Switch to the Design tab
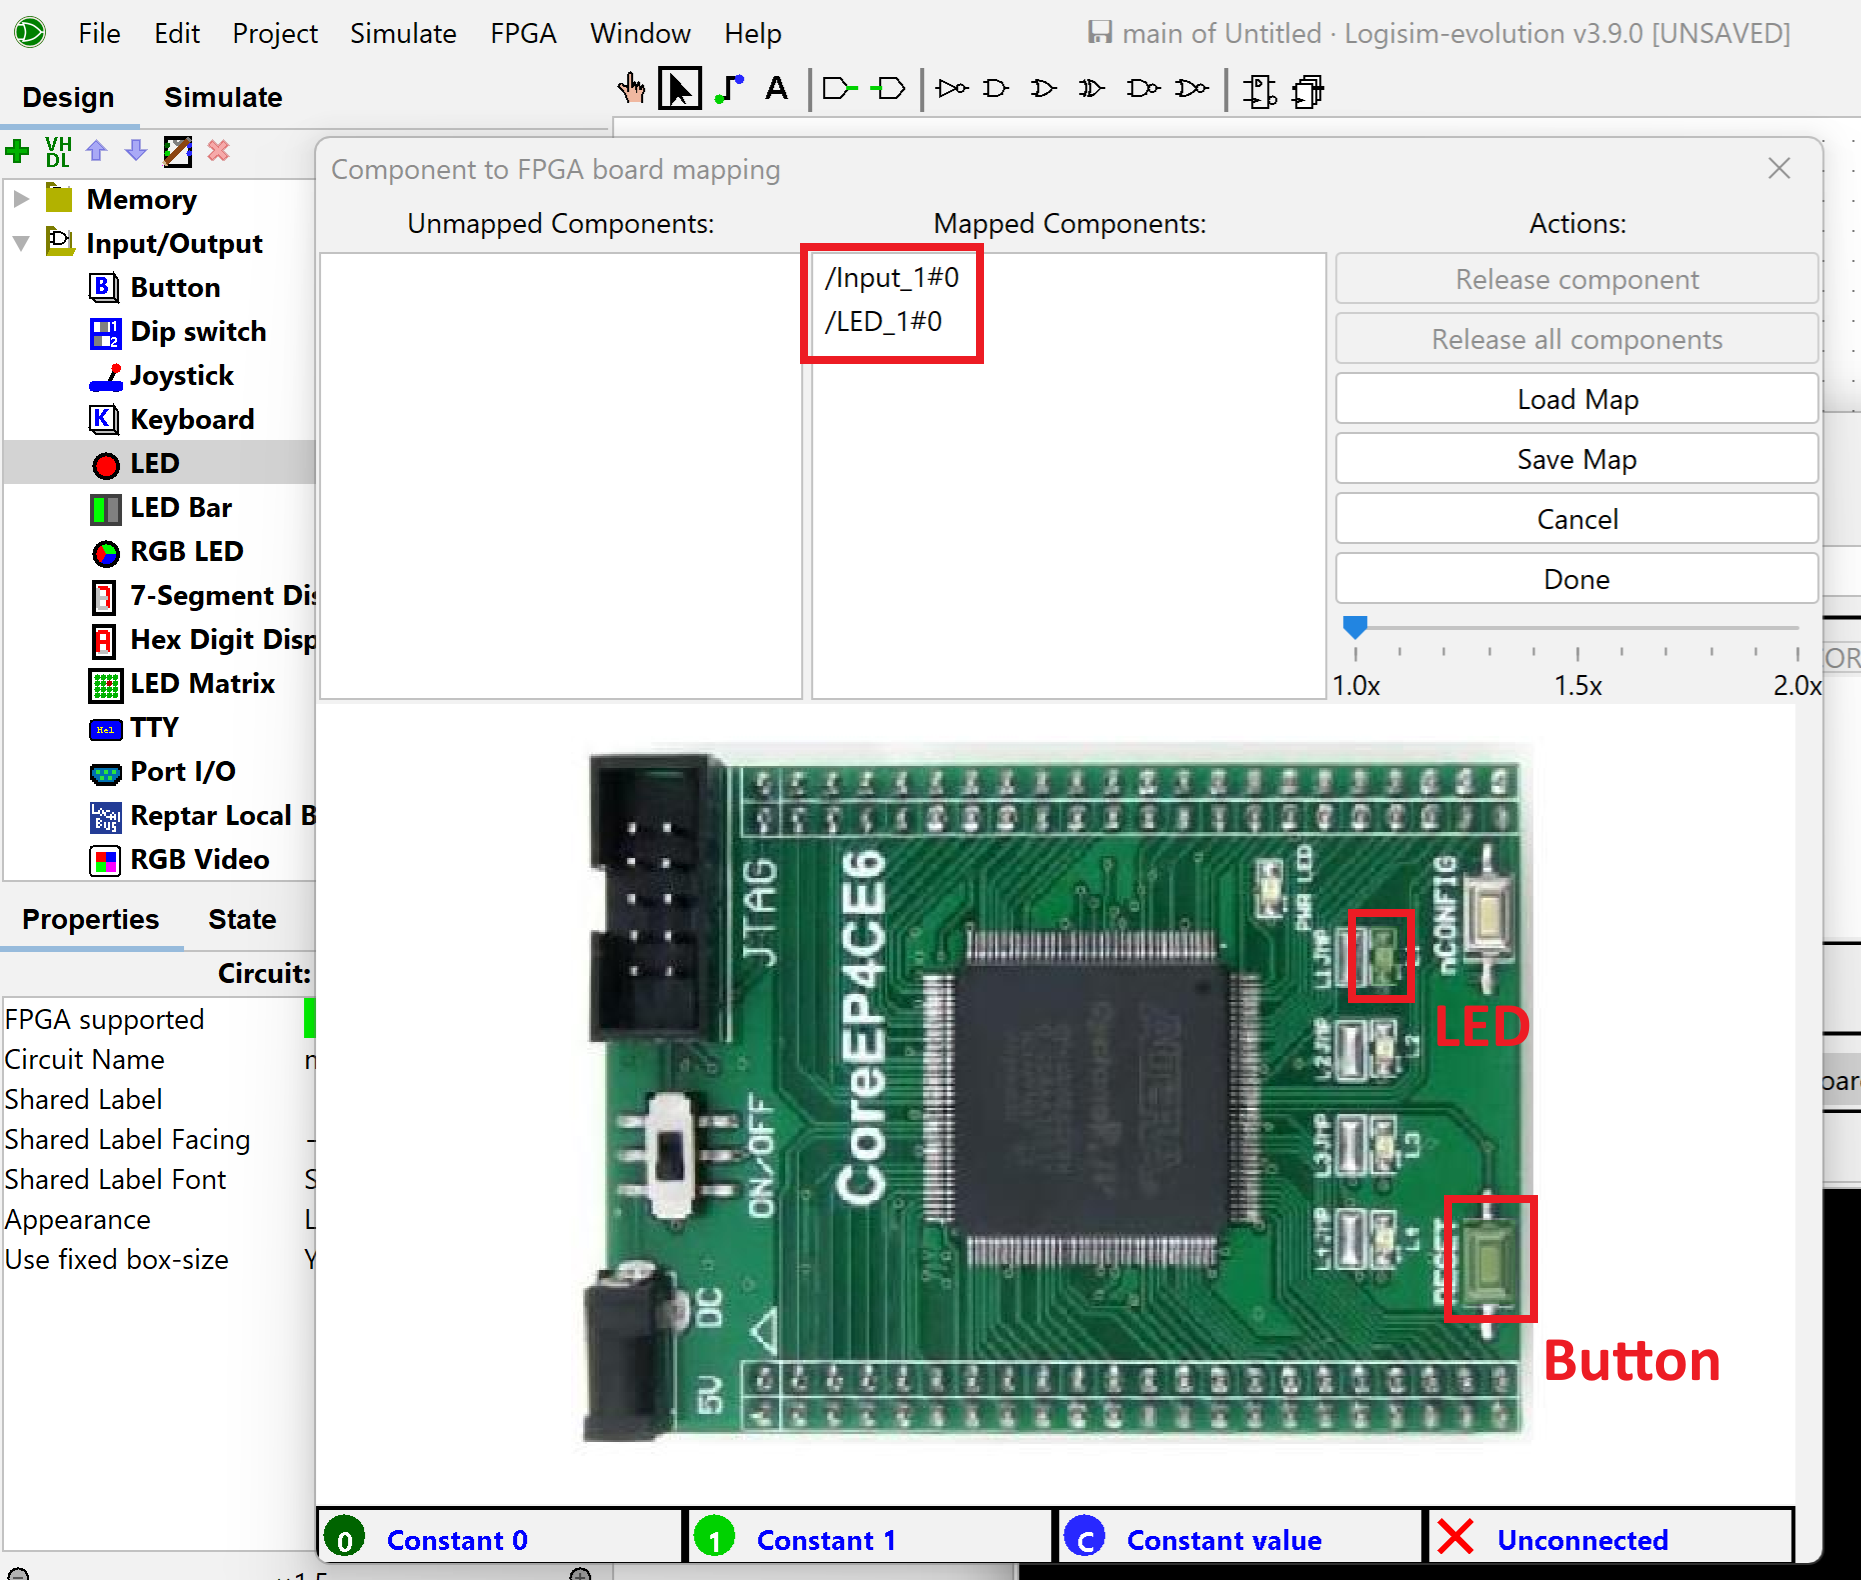The width and height of the screenshot is (1861, 1580). (x=68, y=97)
